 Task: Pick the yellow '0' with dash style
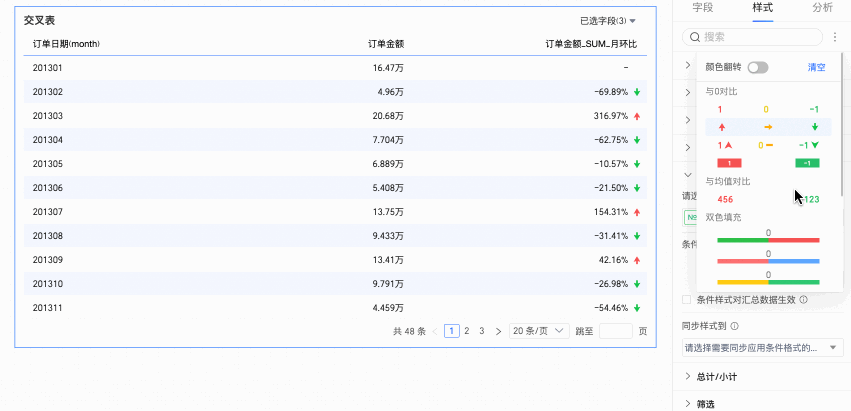pyautogui.click(x=766, y=145)
